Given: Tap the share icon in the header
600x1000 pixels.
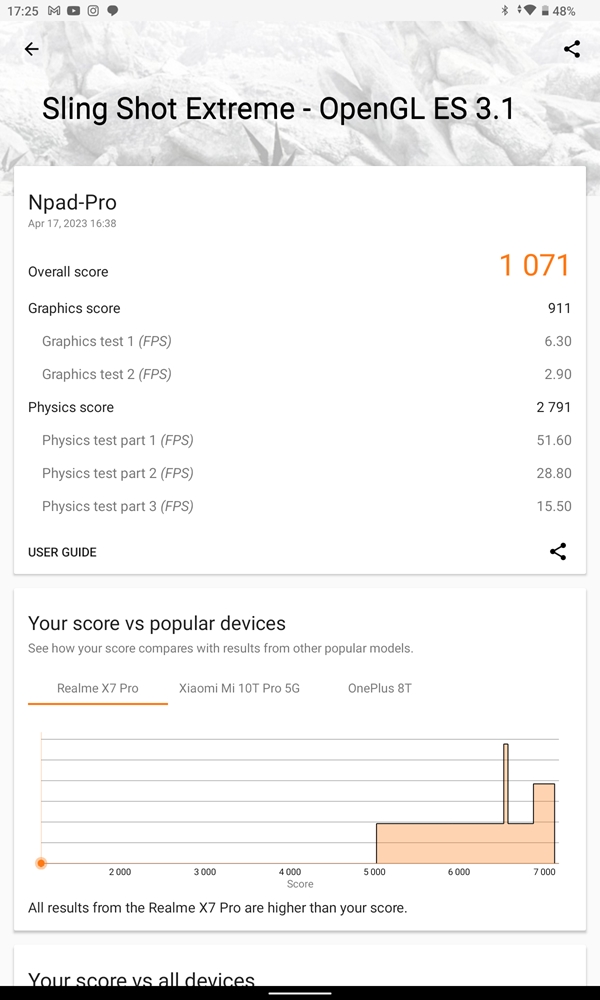Looking at the screenshot, I should pos(572,49).
